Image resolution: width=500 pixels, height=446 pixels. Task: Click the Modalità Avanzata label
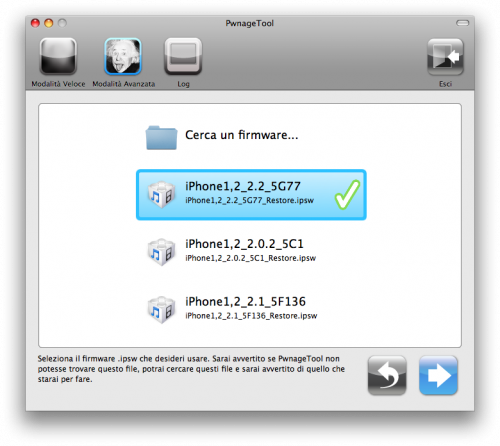(124, 84)
